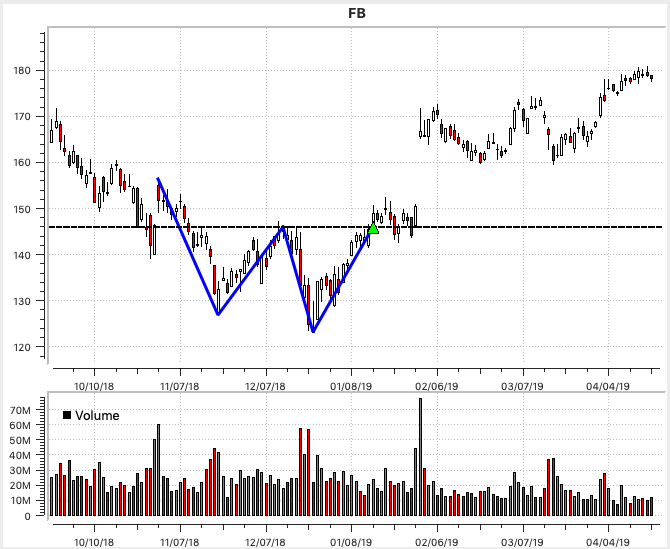Click 12/07/18 date under price chart

[x=265, y=387]
